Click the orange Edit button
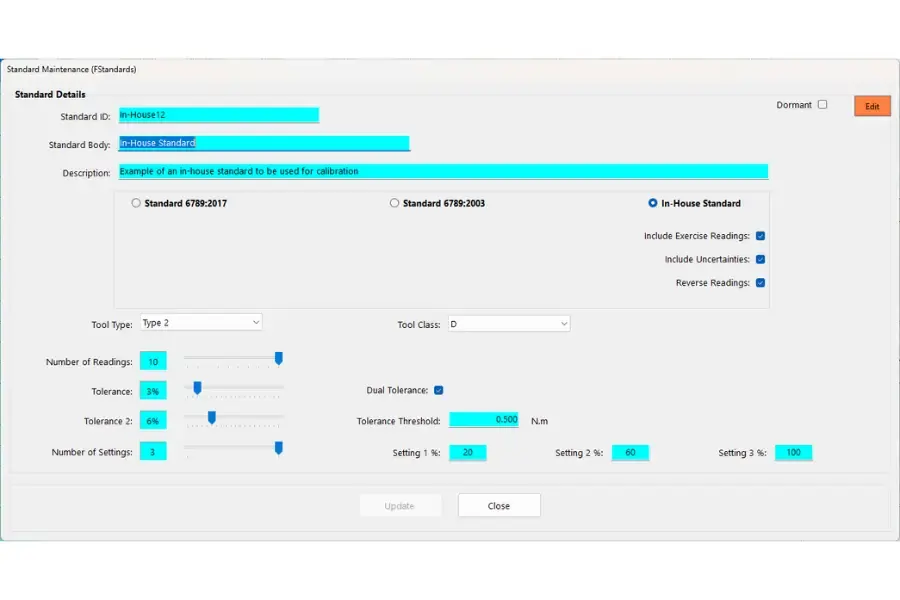The image size is (900, 600). [x=871, y=105]
